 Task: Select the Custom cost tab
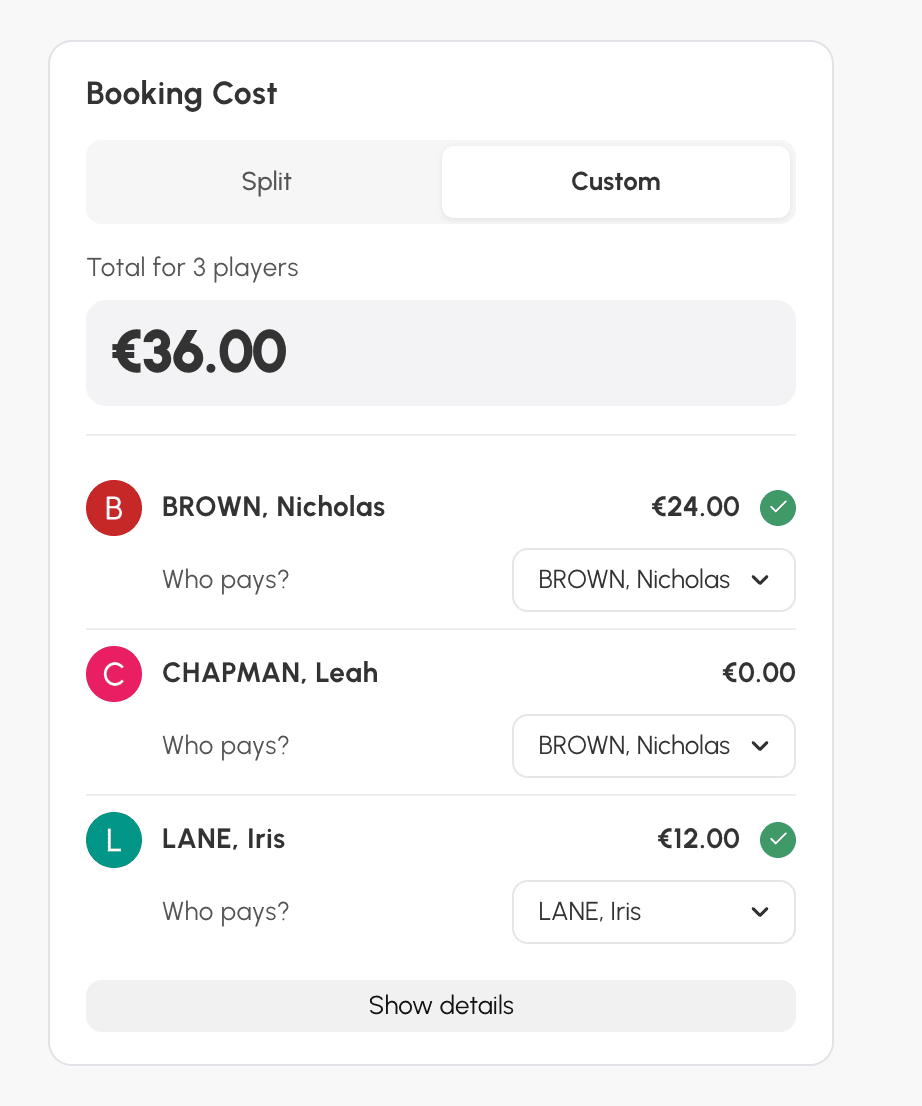click(x=616, y=182)
